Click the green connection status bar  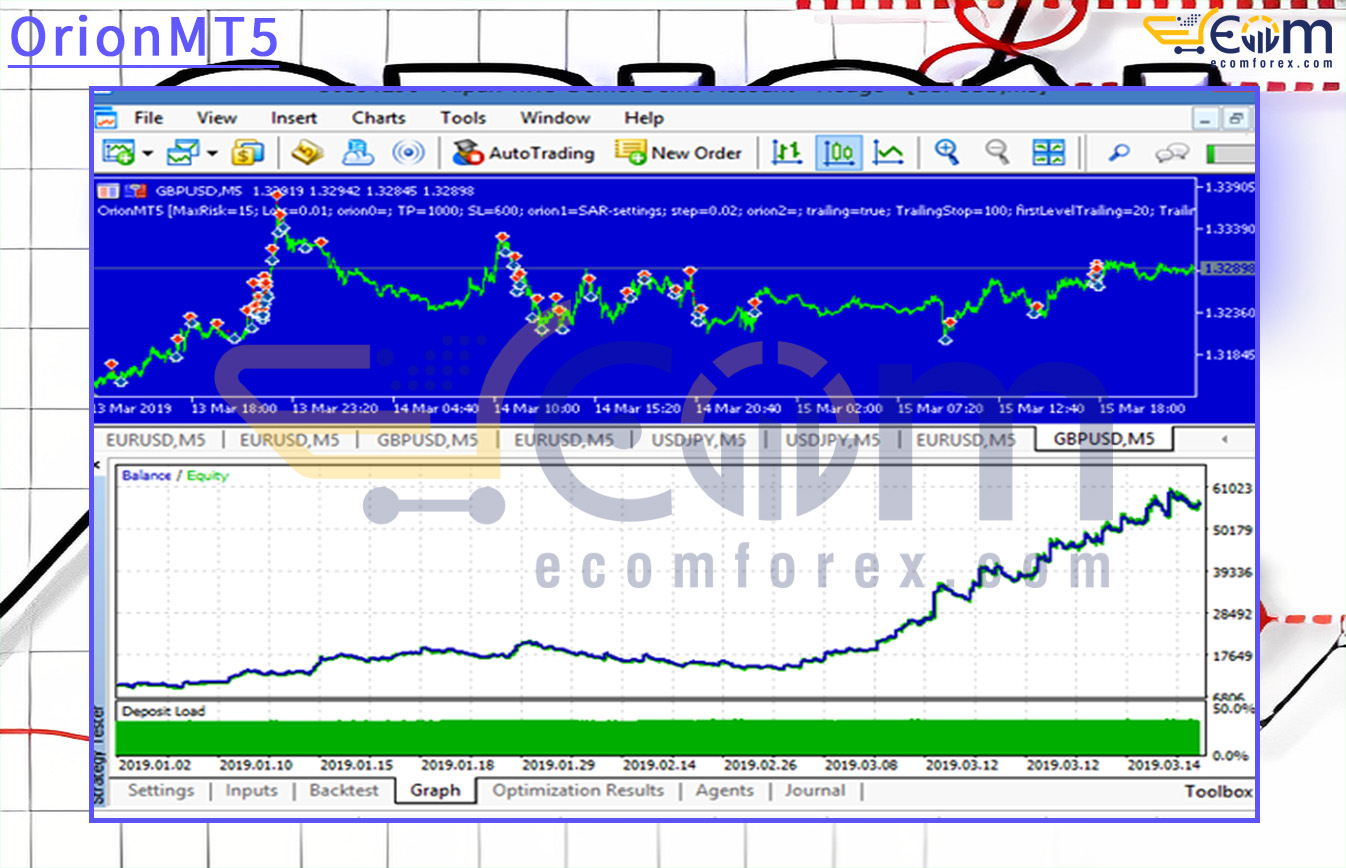pos(1230,154)
